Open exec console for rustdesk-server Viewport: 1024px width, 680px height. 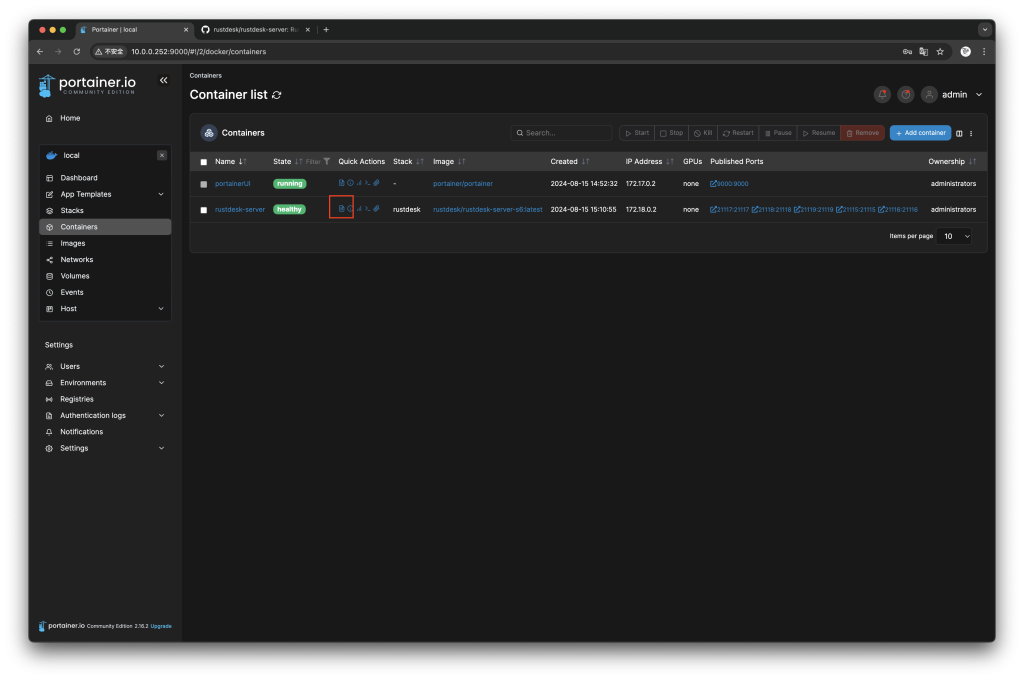(368, 209)
